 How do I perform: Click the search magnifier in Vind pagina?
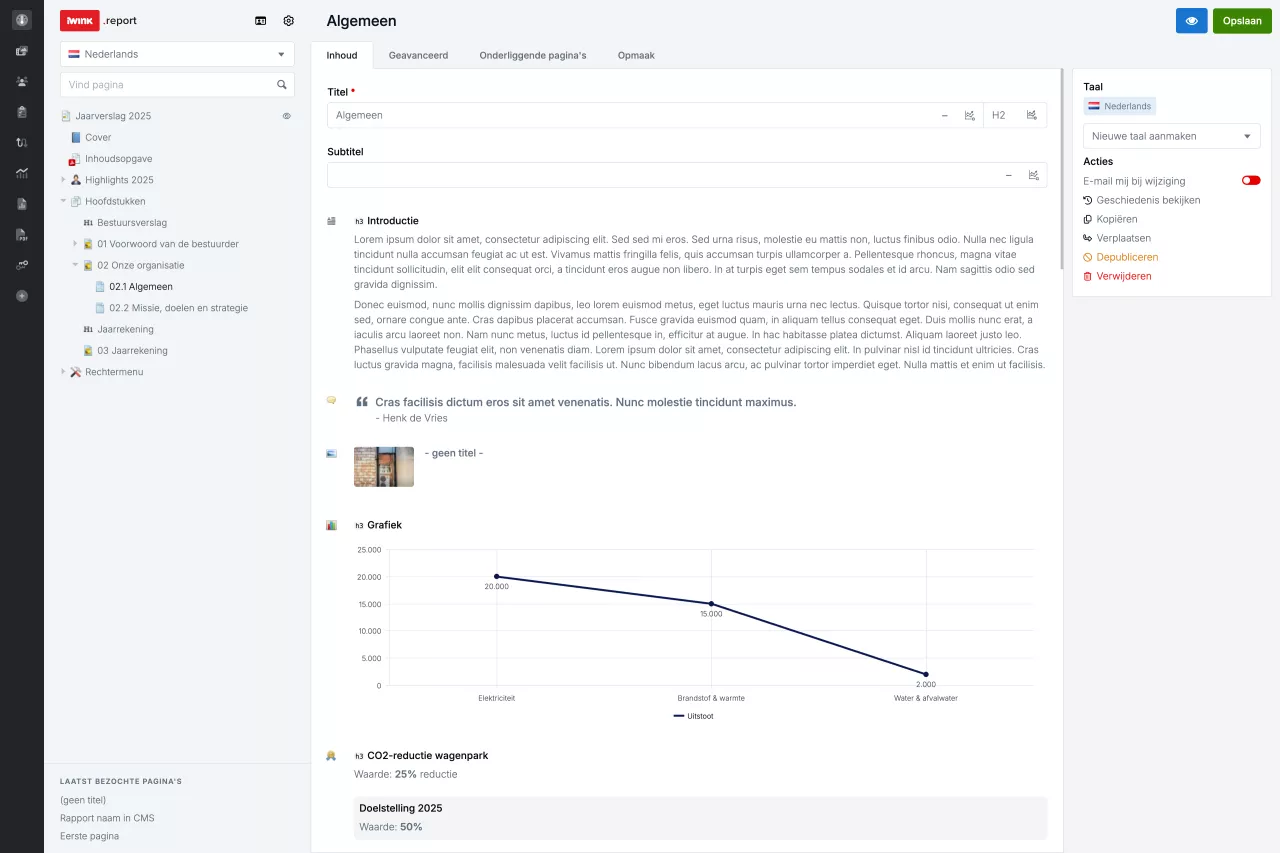point(282,85)
